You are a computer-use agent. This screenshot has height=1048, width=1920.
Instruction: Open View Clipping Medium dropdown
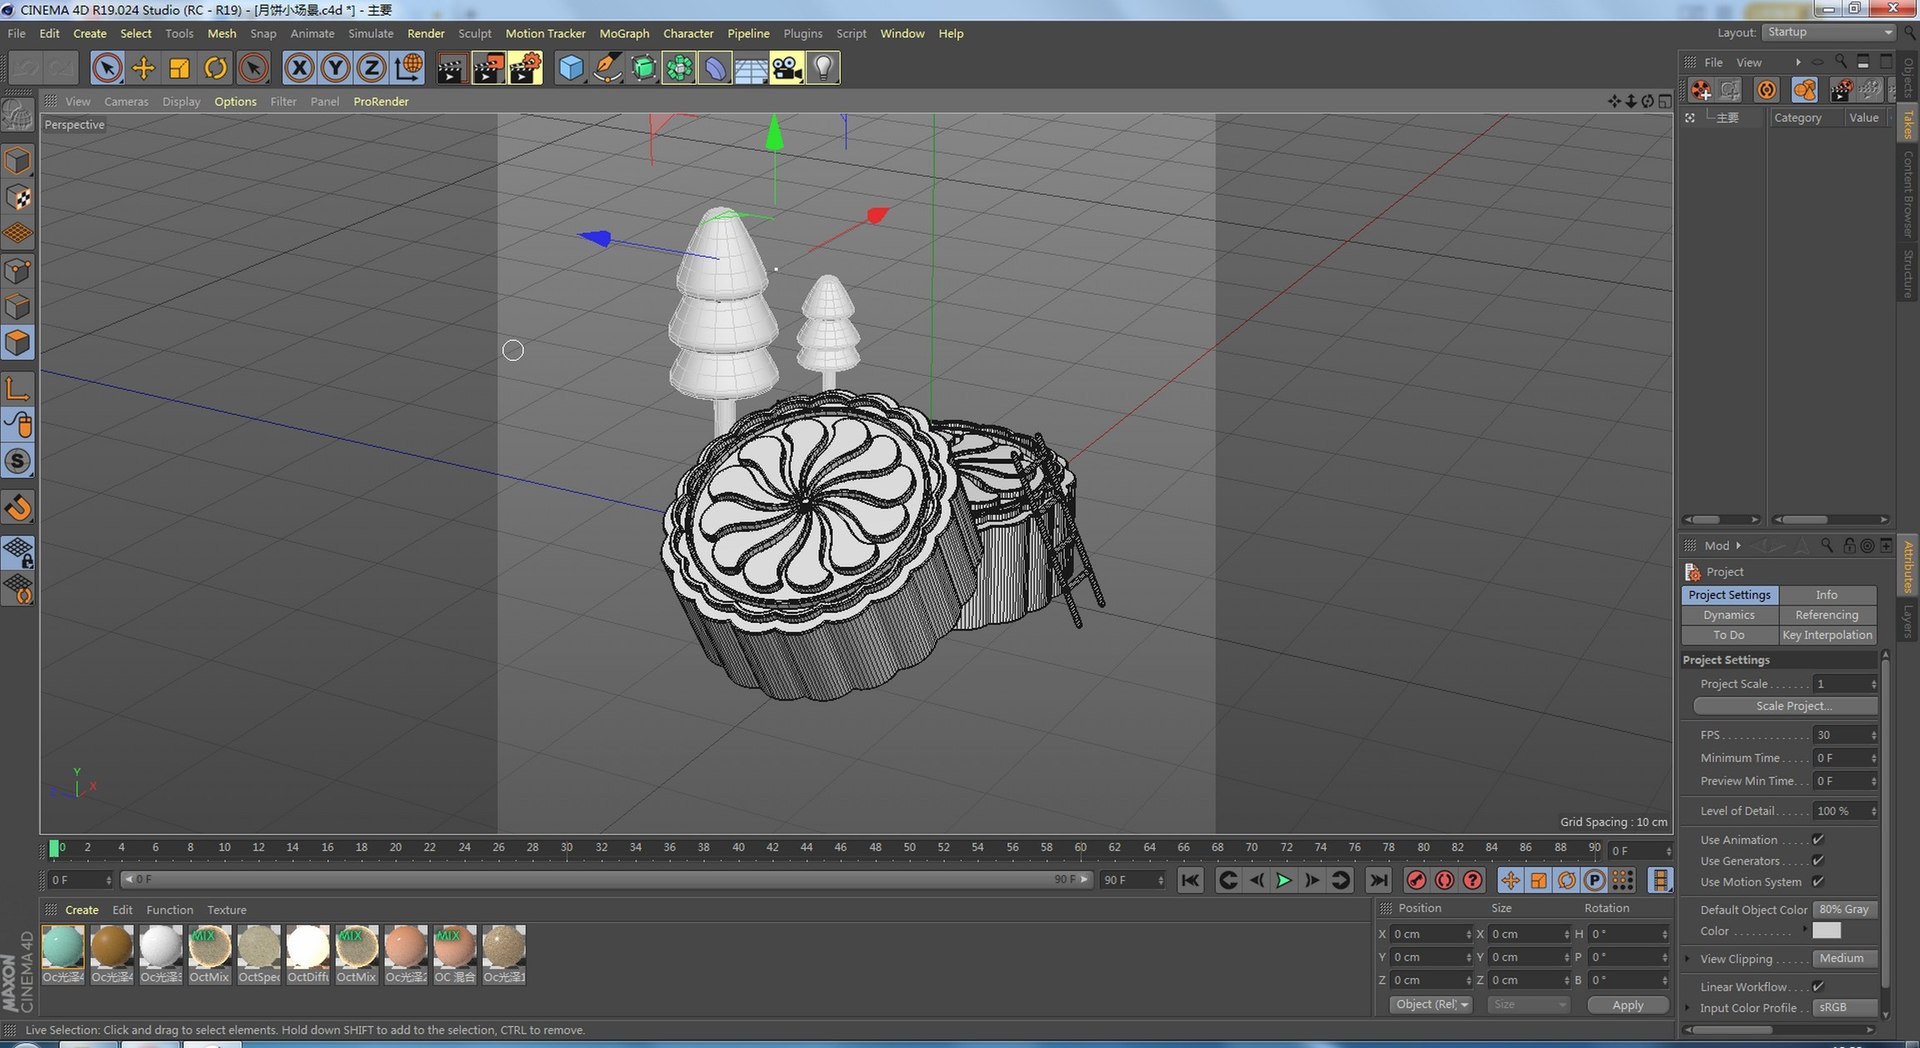coord(1845,959)
